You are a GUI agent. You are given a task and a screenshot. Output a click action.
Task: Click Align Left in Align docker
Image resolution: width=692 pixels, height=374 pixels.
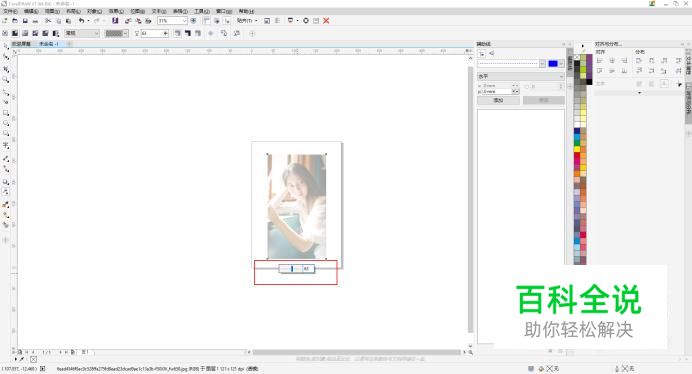click(600, 60)
